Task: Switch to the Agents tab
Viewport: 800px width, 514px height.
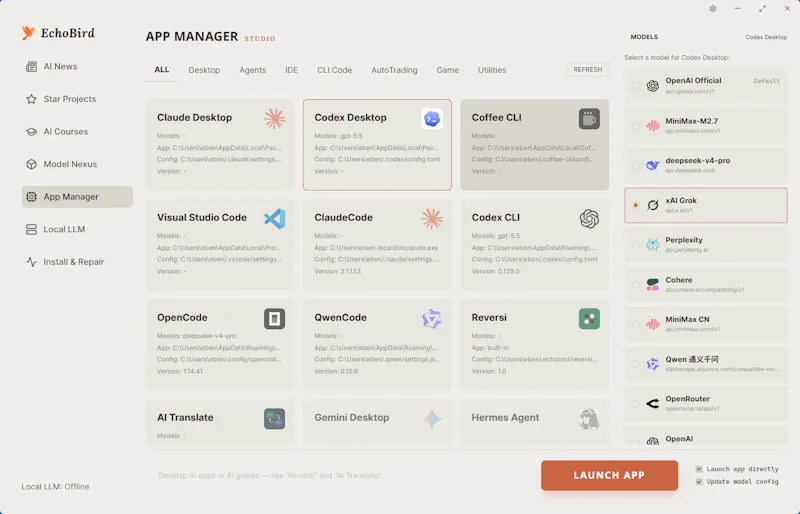Action: [253, 70]
